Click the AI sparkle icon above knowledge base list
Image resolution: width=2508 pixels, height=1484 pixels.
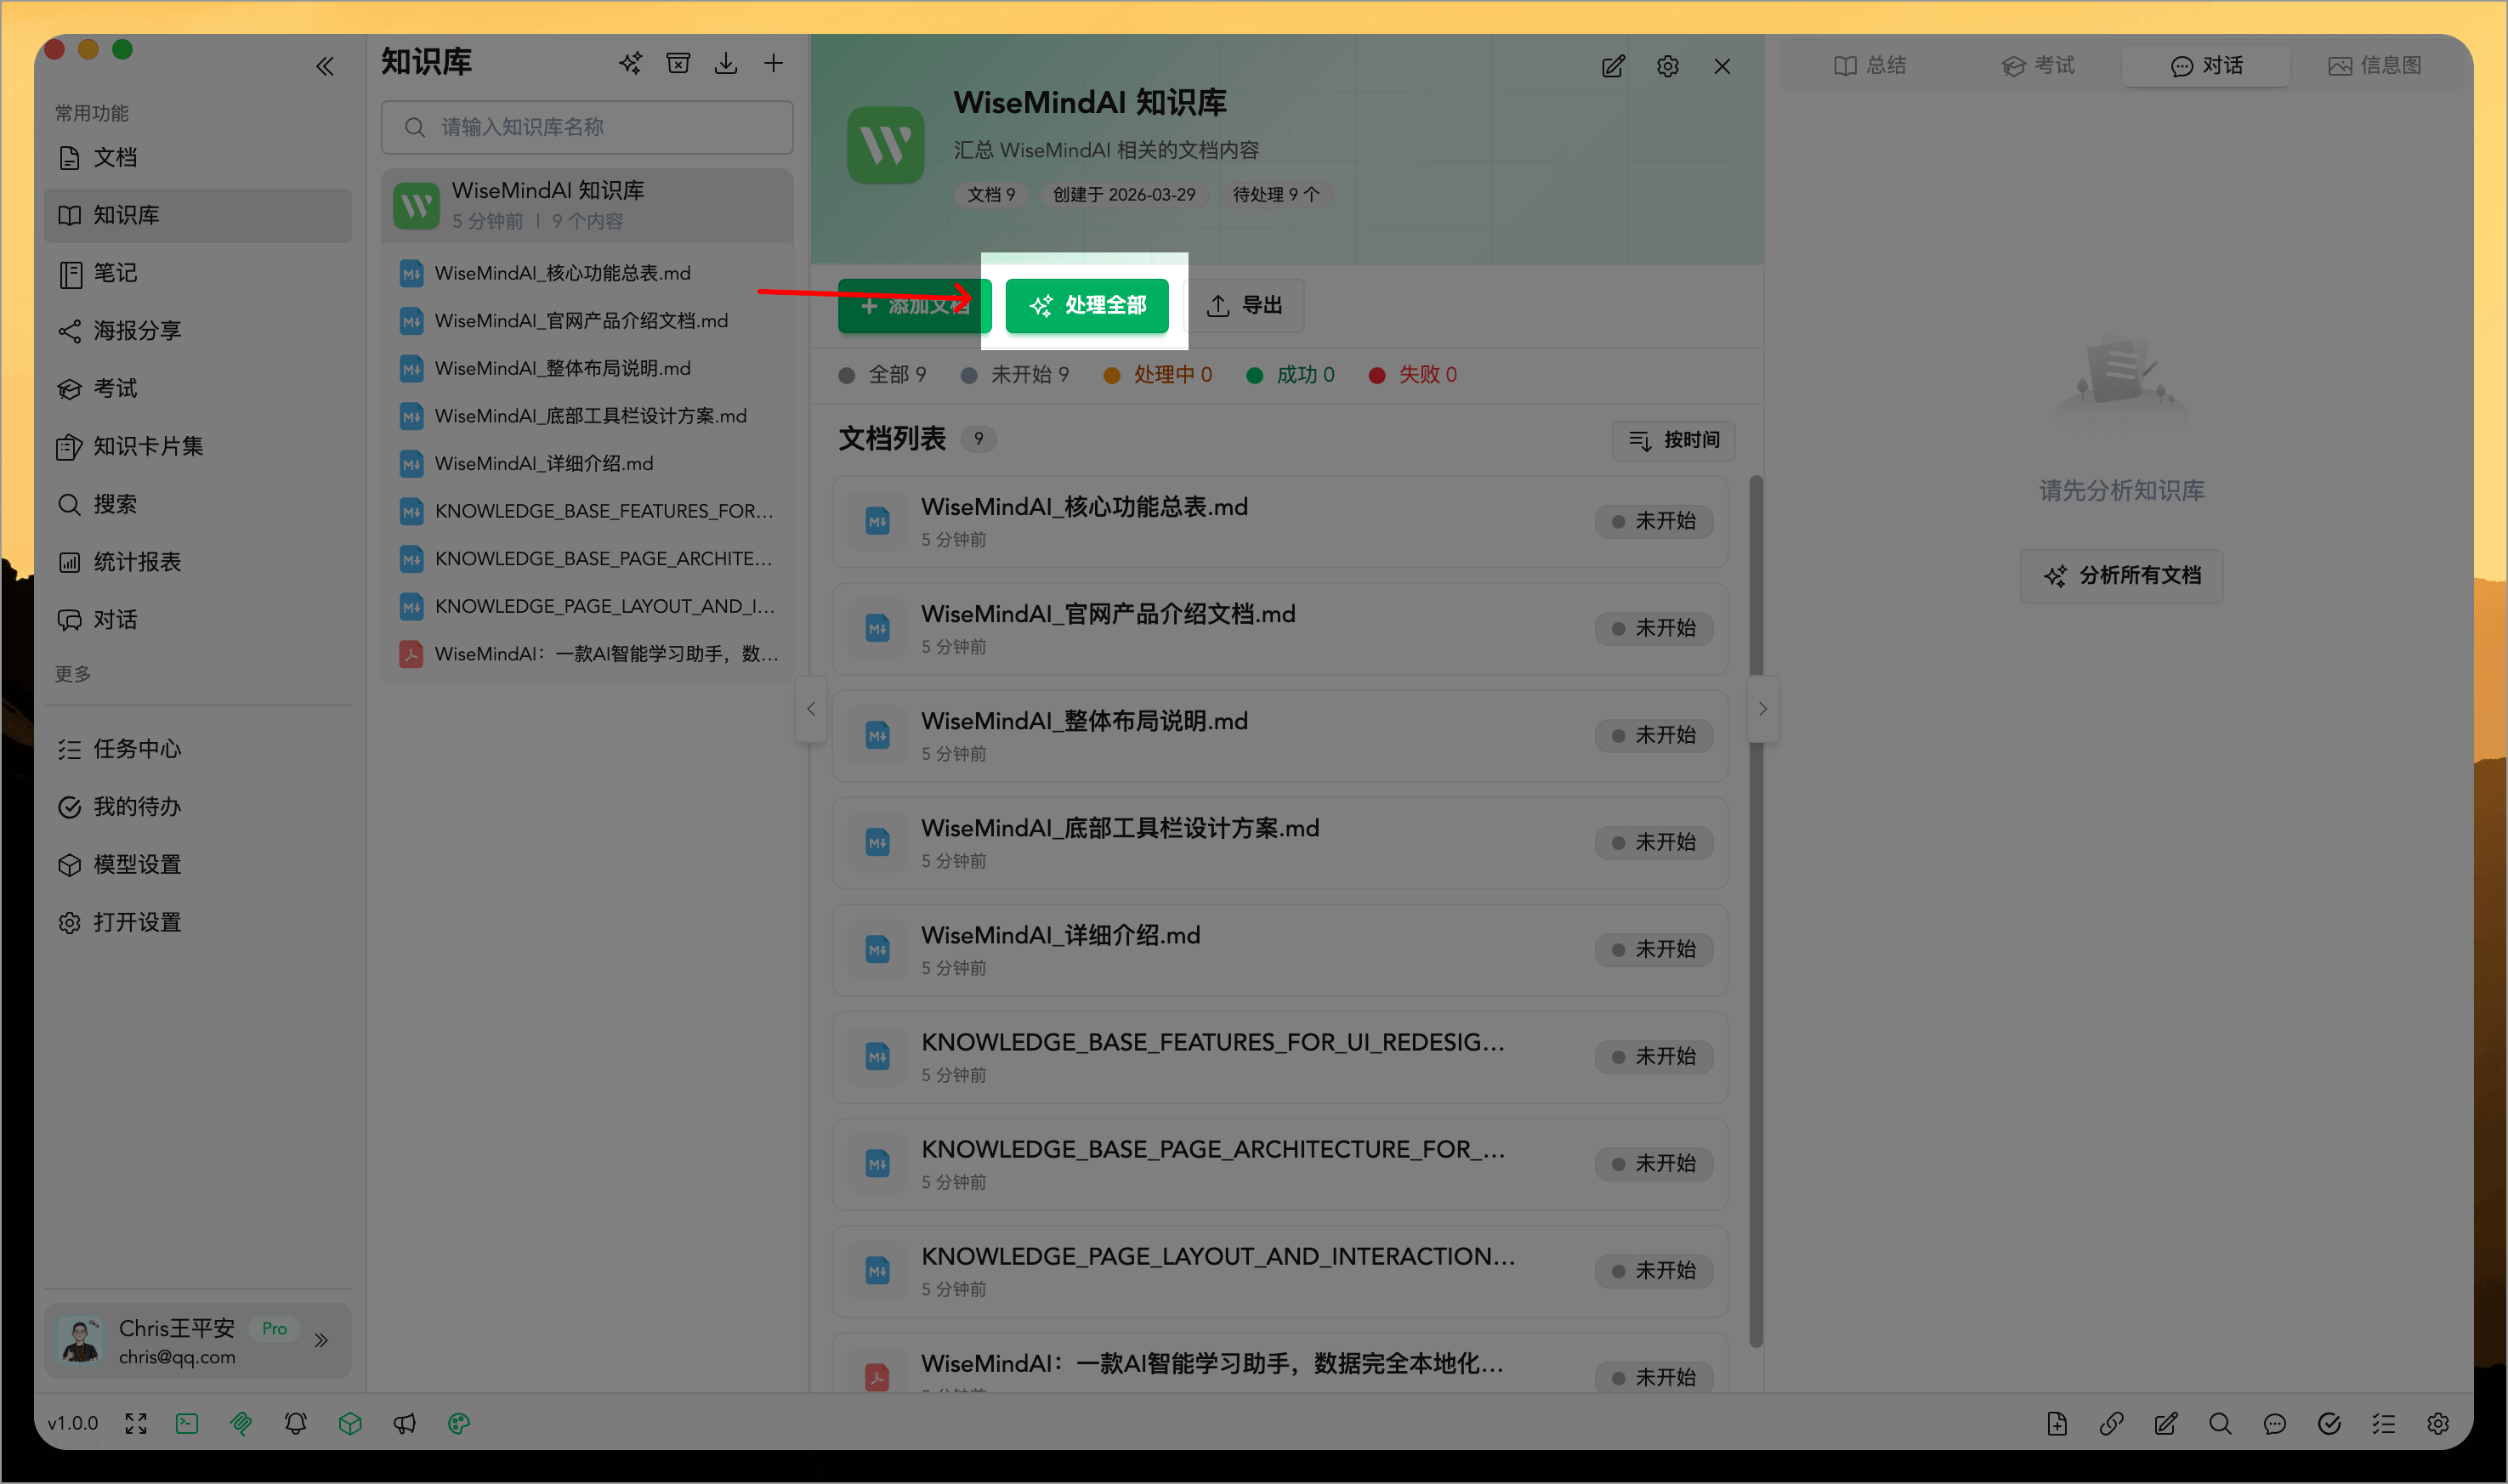click(630, 62)
